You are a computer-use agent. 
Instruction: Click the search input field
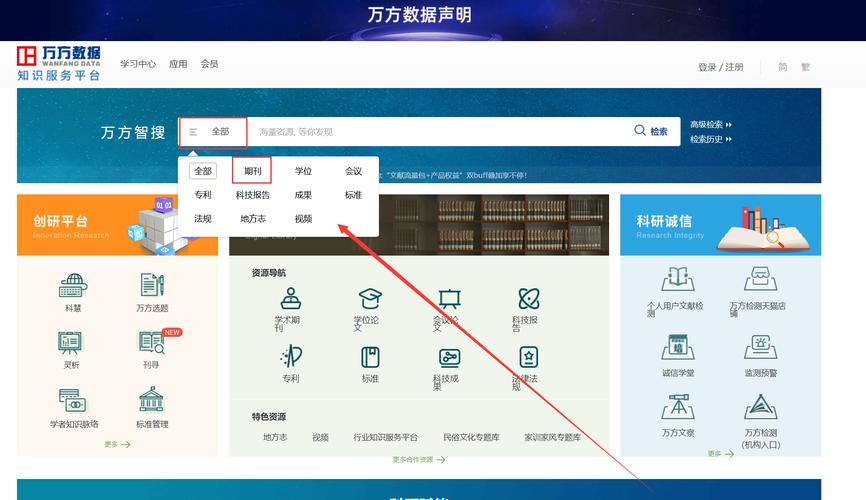pos(436,131)
